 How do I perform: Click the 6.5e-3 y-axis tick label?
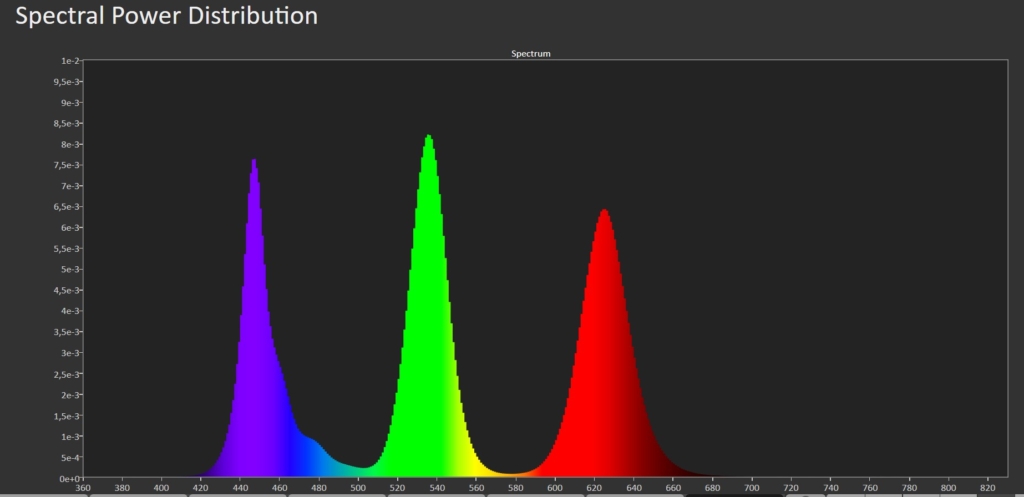(x=68, y=207)
